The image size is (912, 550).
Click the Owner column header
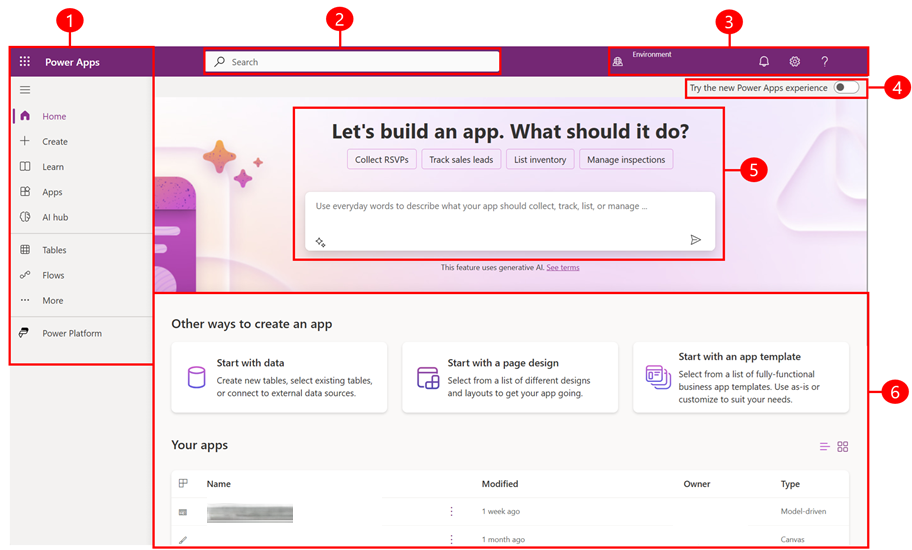click(696, 484)
